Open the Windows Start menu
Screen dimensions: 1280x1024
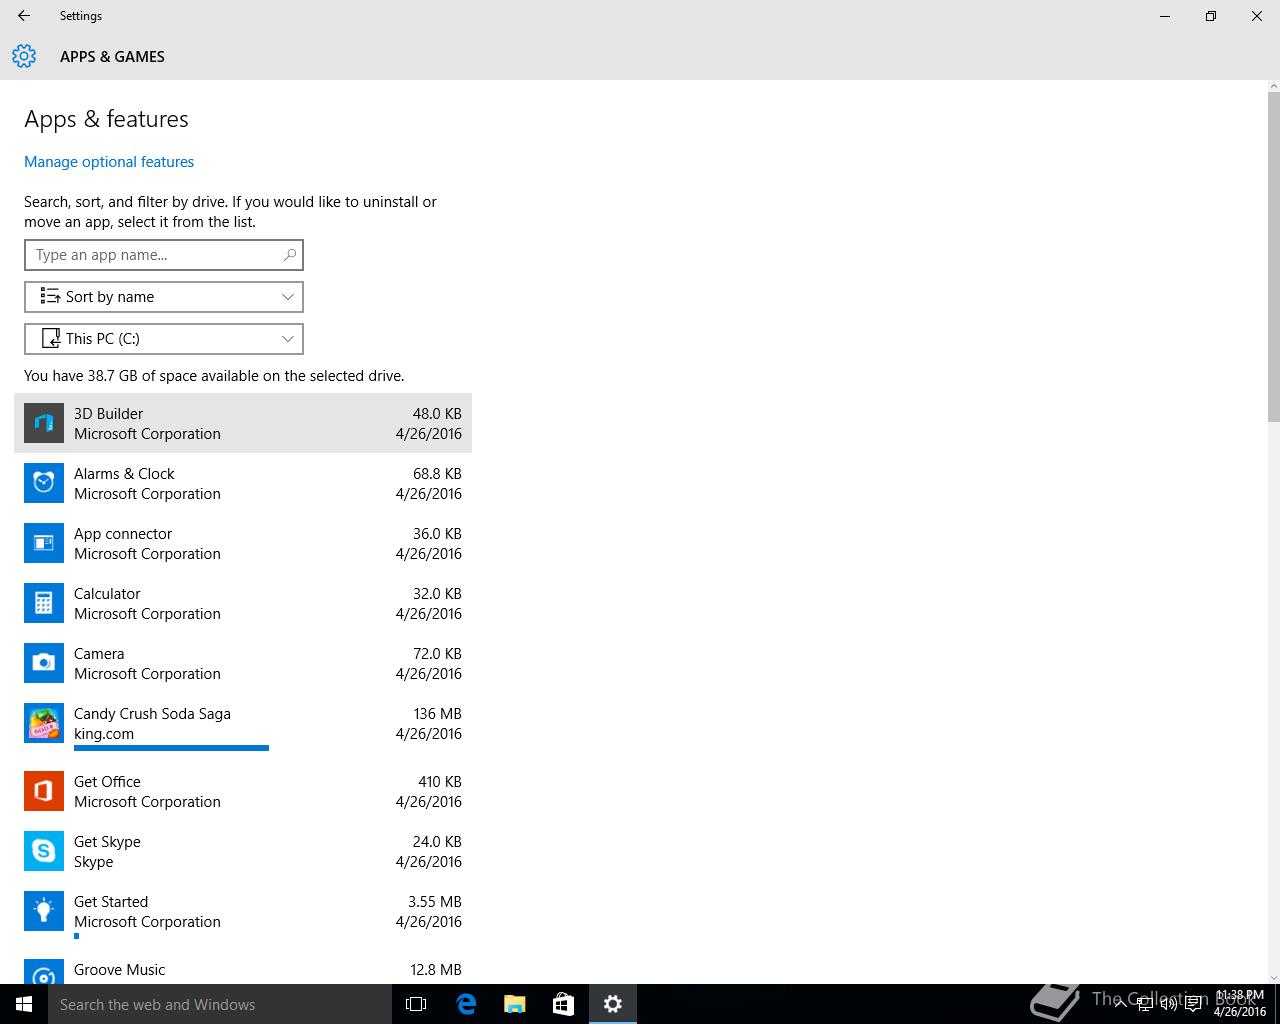(x=24, y=1004)
